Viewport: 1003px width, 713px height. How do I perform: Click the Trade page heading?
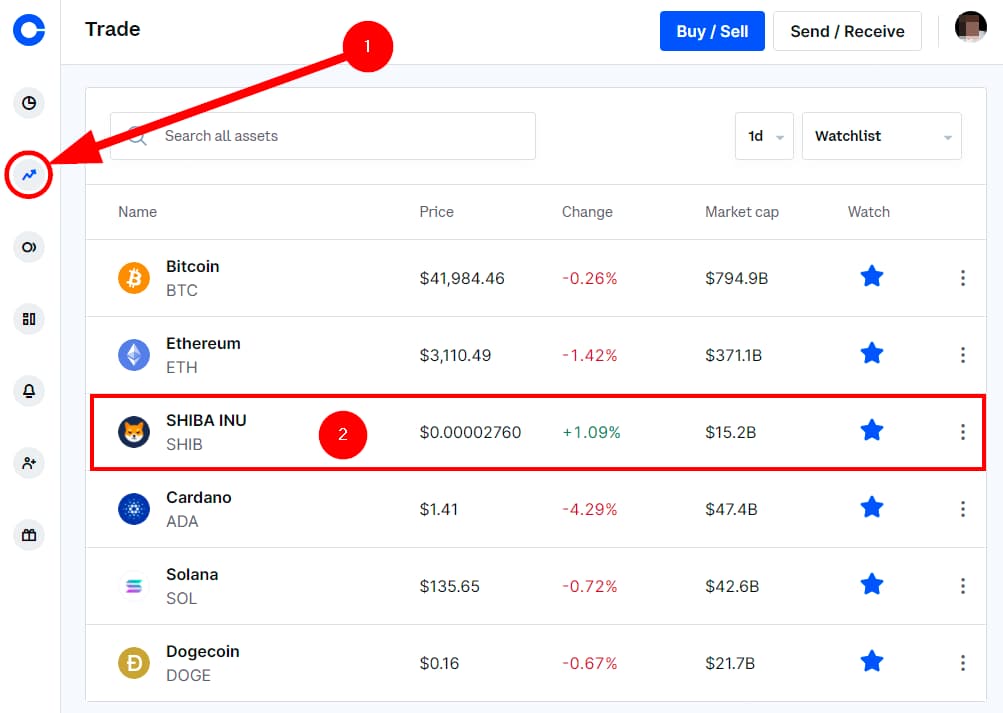pyautogui.click(x=113, y=29)
